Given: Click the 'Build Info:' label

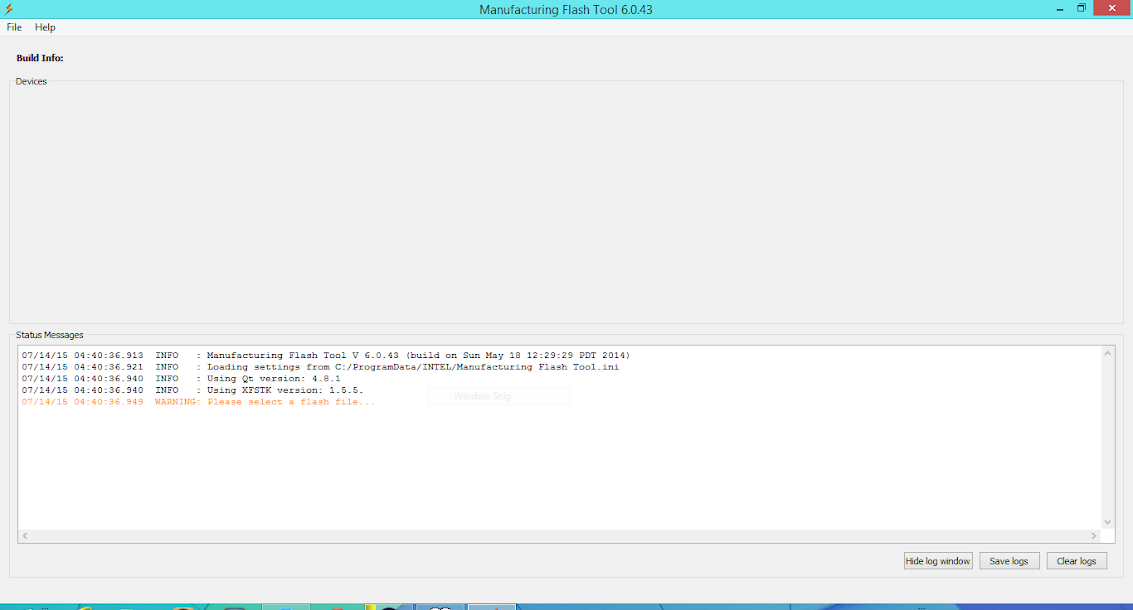Looking at the screenshot, I should click(40, 58).
